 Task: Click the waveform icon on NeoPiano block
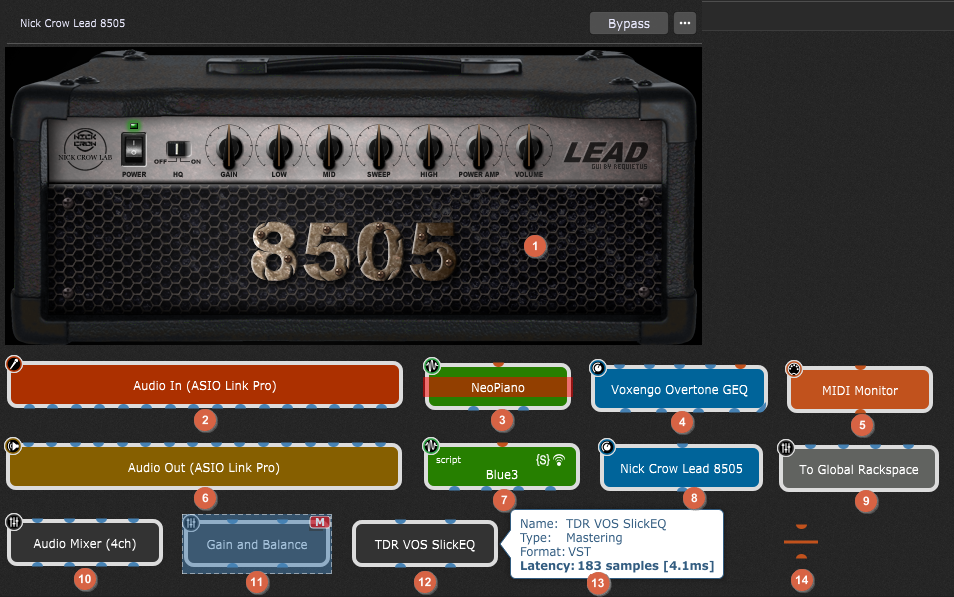point(431,366)
